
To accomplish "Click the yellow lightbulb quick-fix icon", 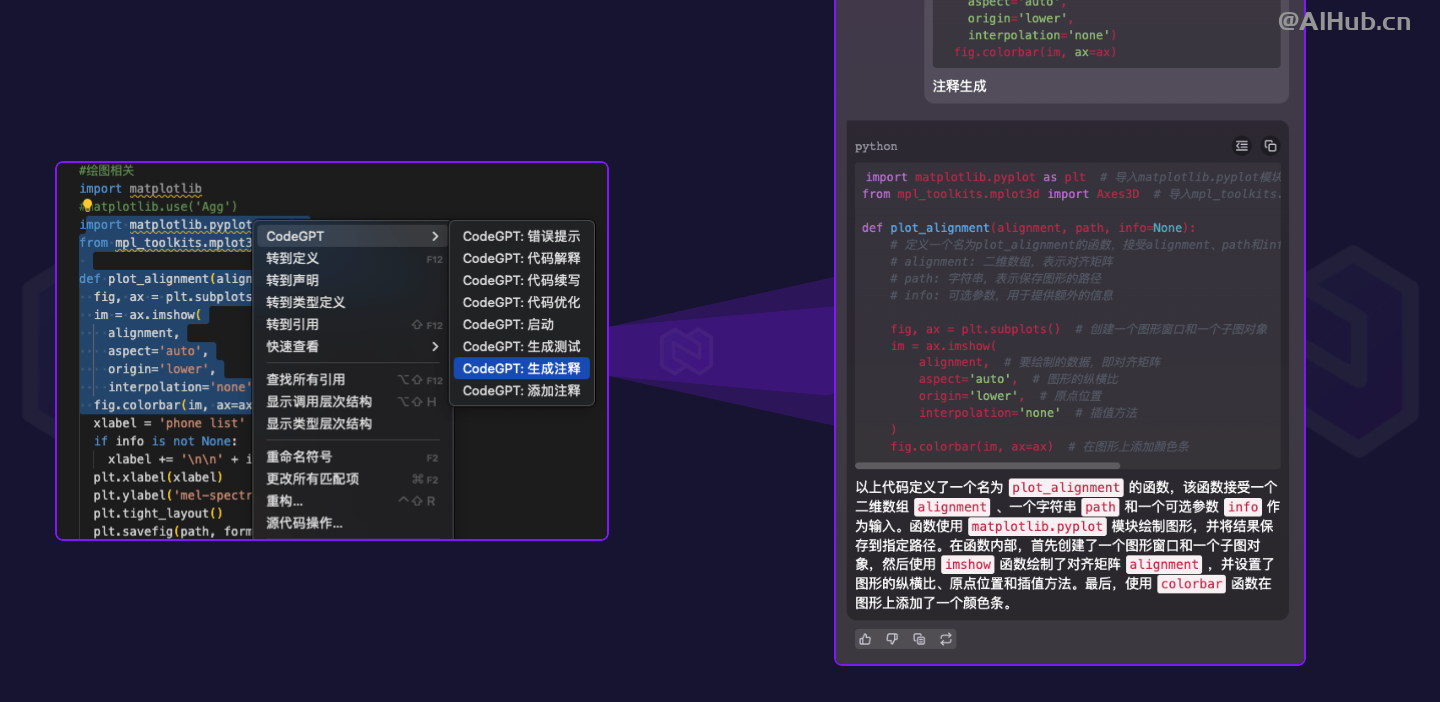I will pyautogui.click(x=87, y=206).
